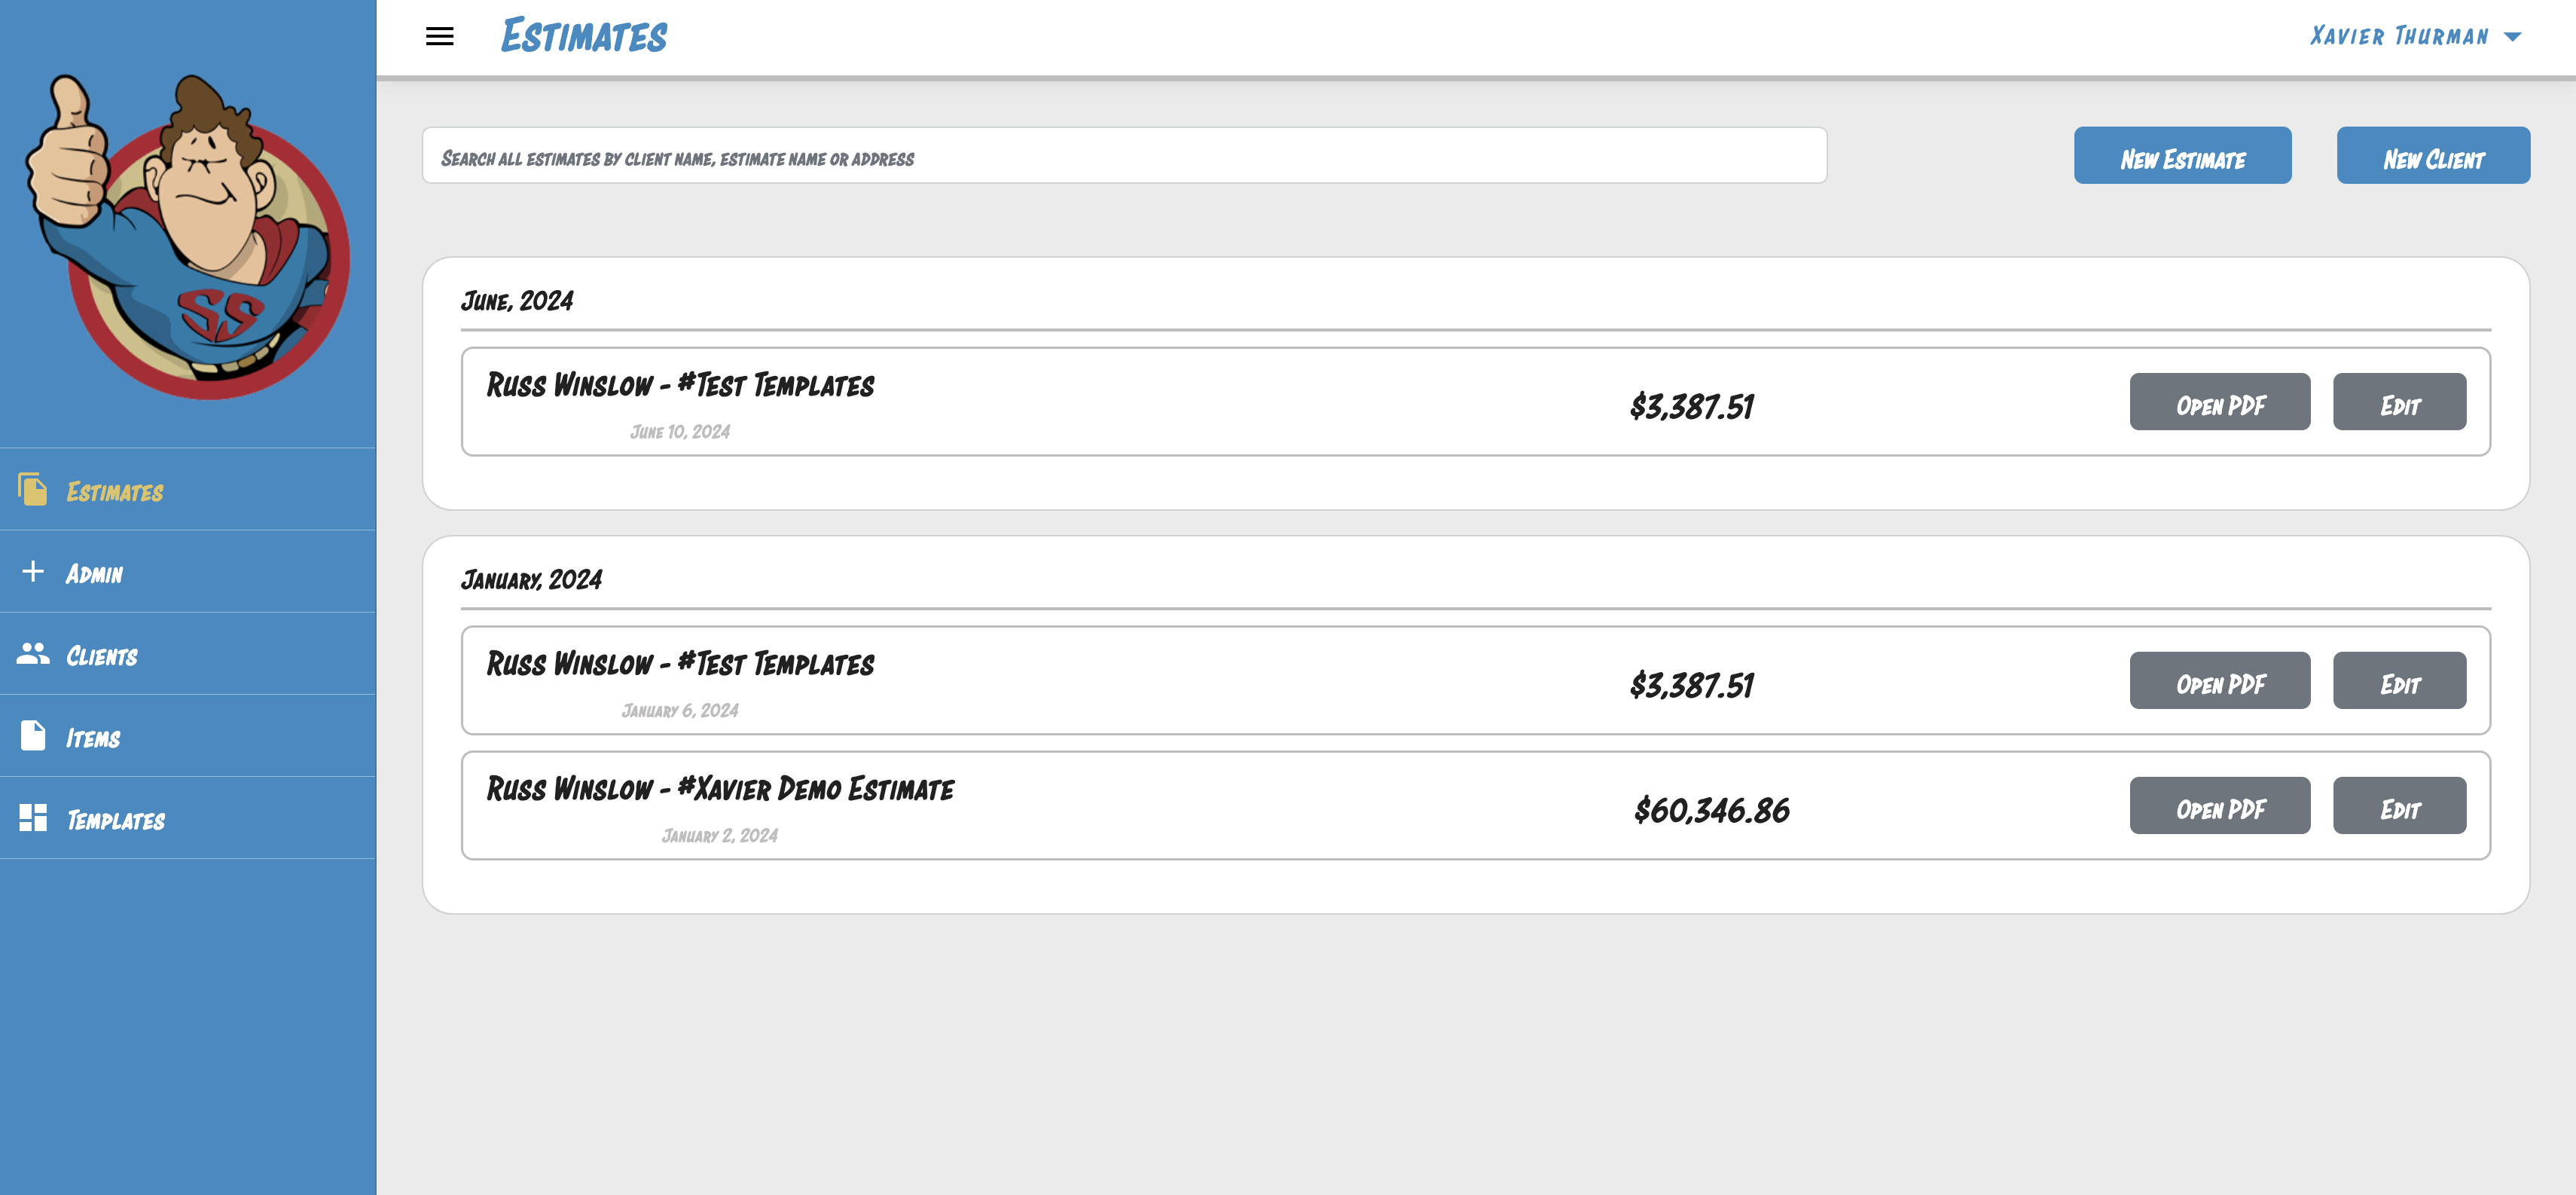Select the Xavier Demo Estimate row title
The image size is (2576, 1195).
(x=720, y=789)
